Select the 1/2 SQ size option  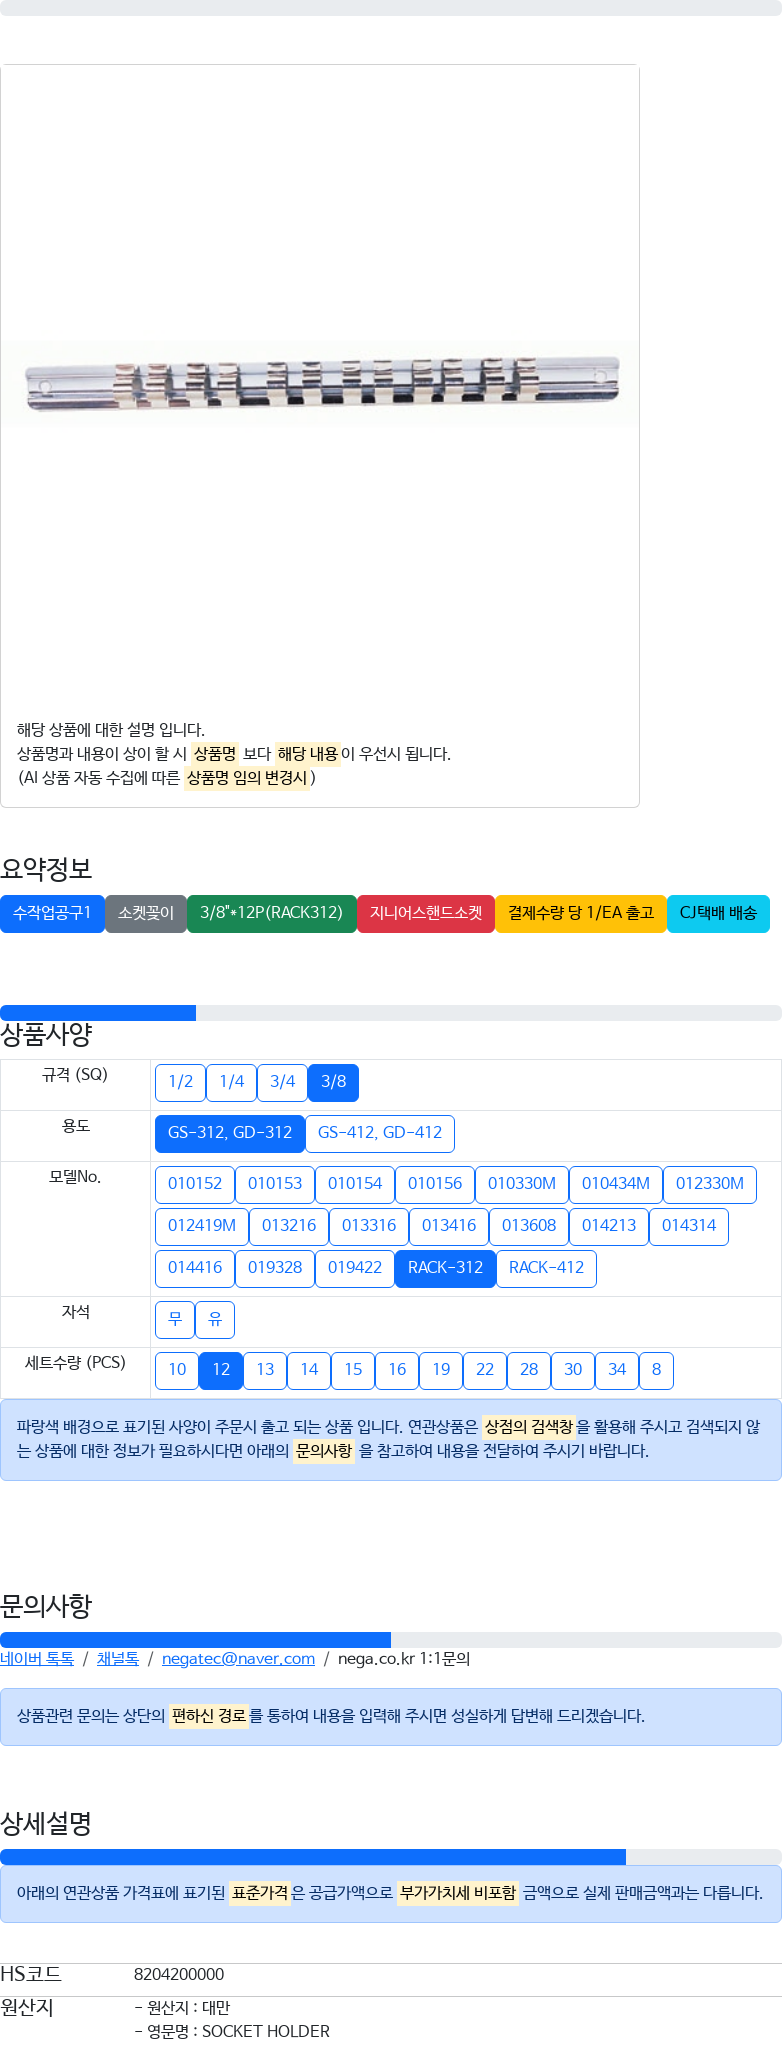[x=180, y=1082]
